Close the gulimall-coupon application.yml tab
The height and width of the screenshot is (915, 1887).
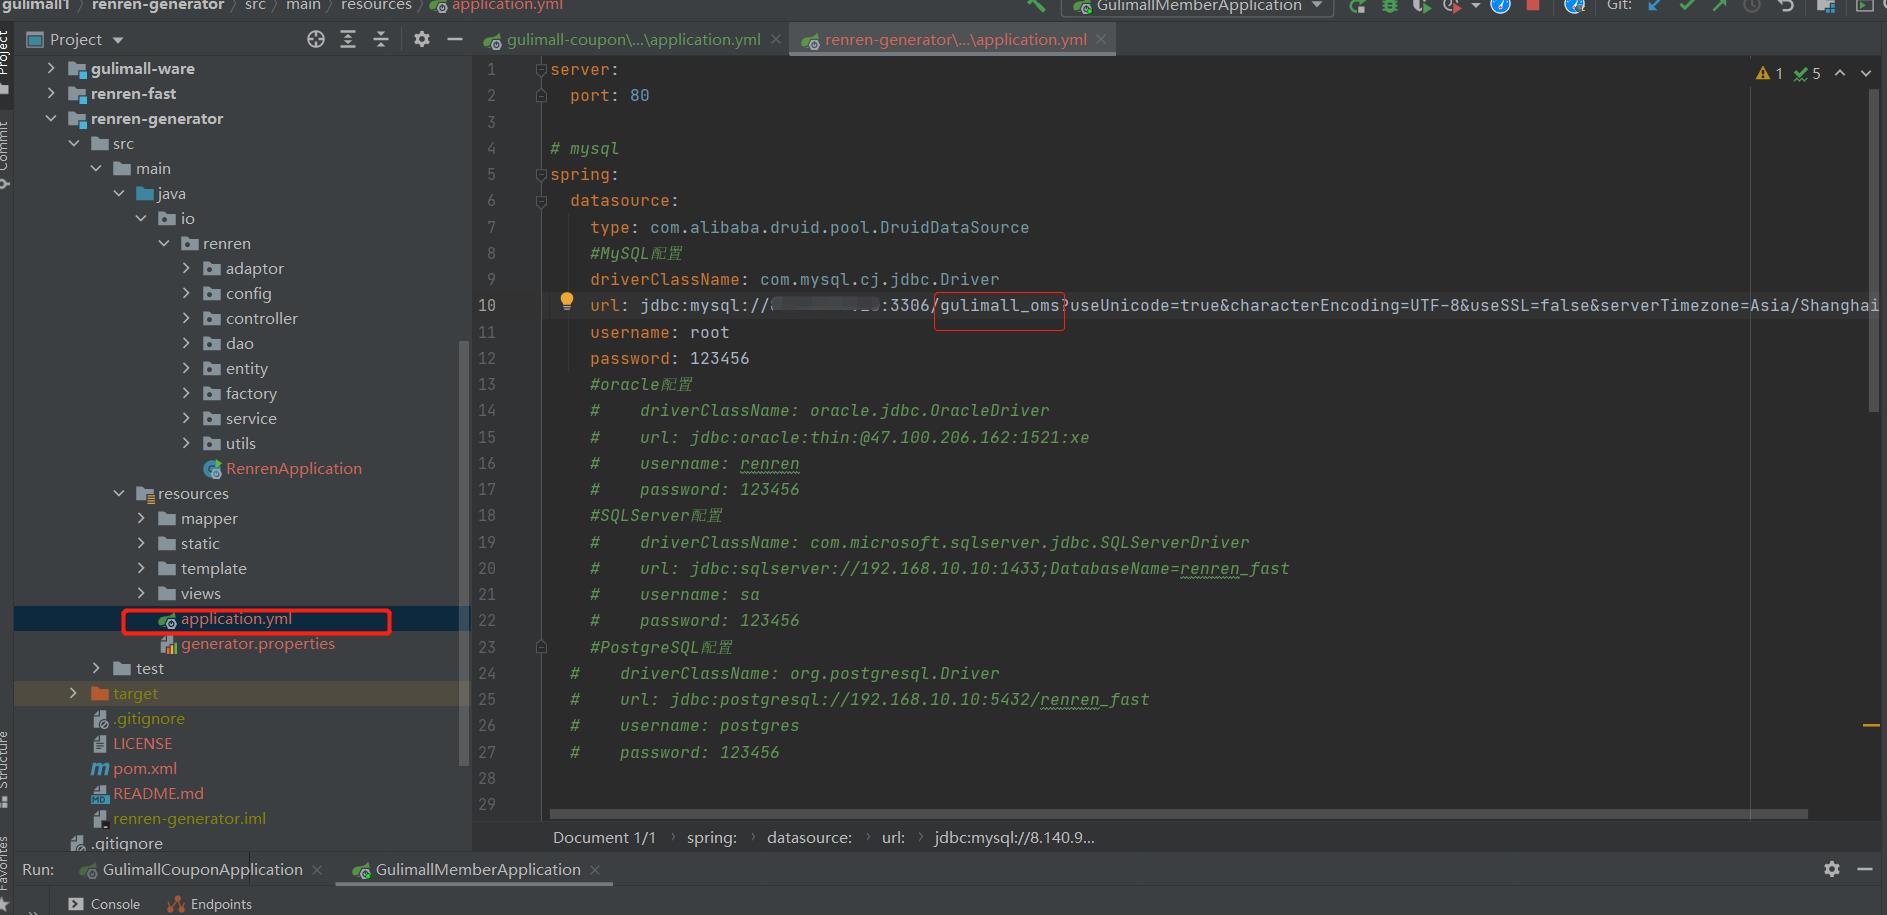point(776,40)
